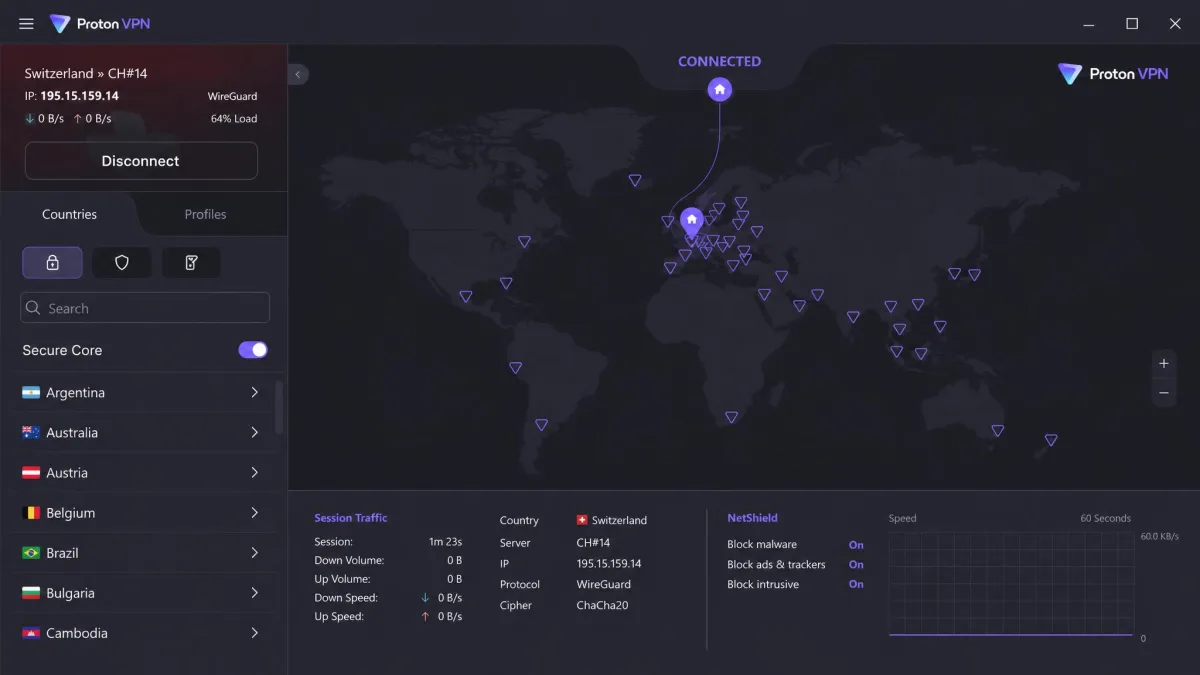Switch to the Profiles tab
Image resolution: width=1200 pixels, height=675 pixels.
point(205,214)
